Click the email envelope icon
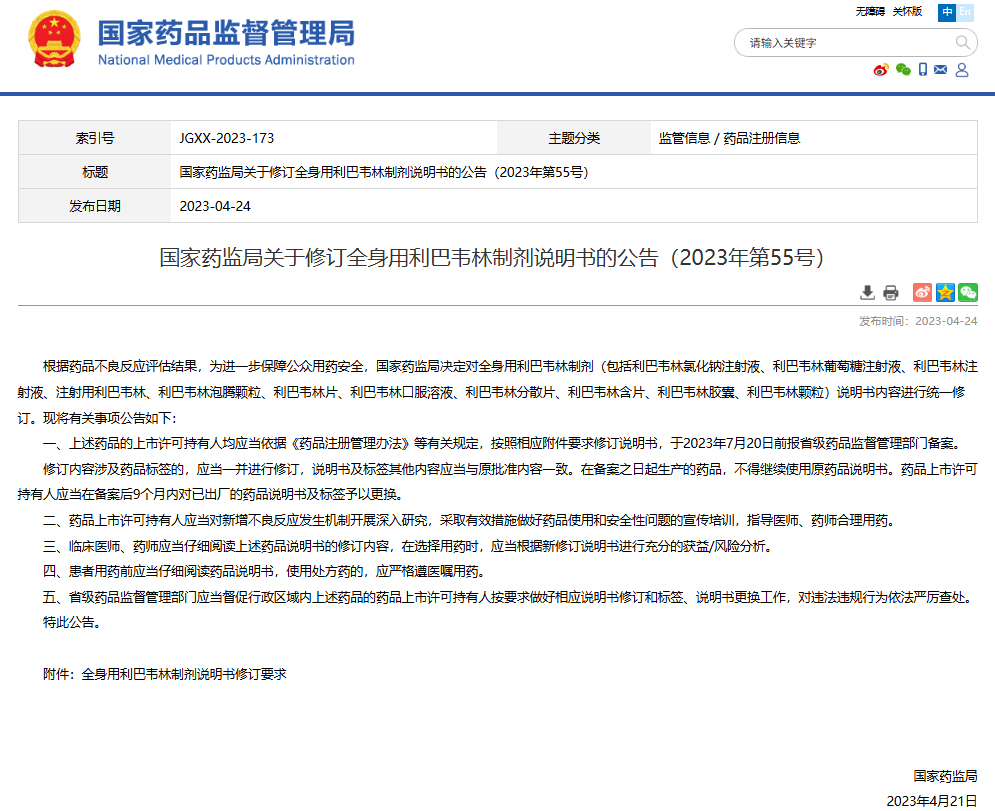Viewport: 995px width, 811px height. tap(942, 70)
